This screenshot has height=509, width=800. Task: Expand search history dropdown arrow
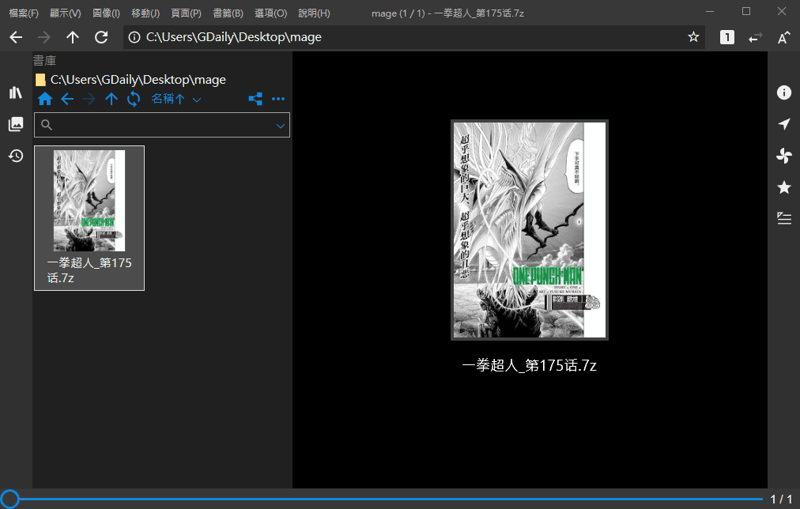[280, 125]
